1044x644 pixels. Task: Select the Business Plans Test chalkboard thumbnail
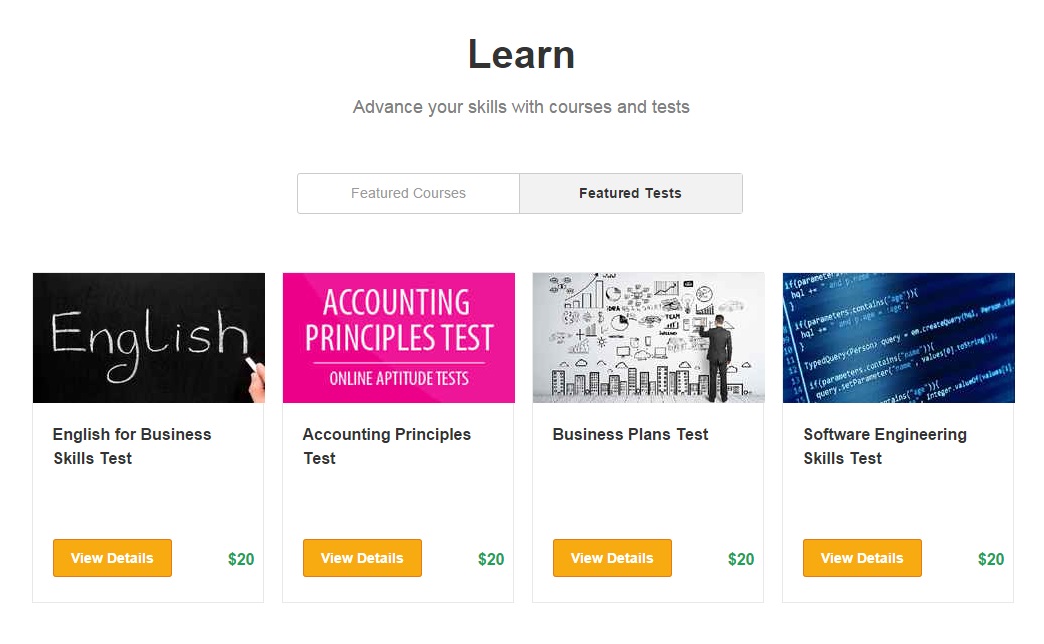click(648, 337)
